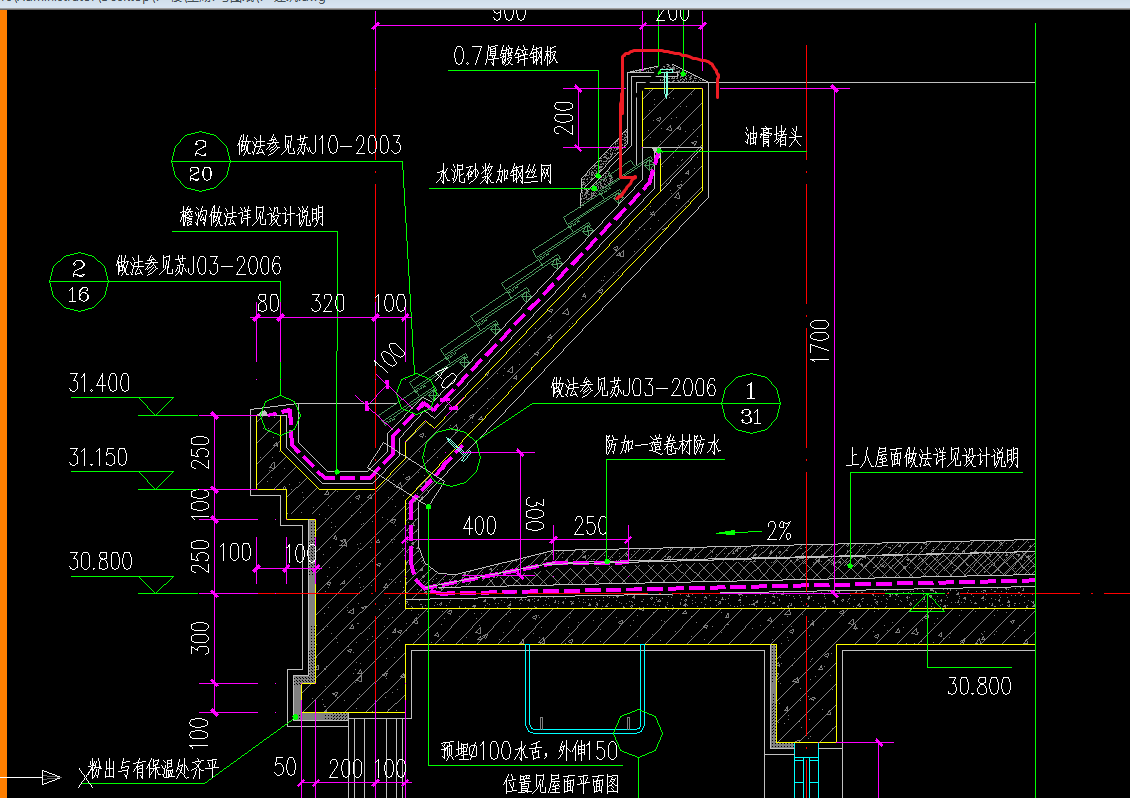Image resolution: width=1130 pixels, height=798 pixels.
Task: Select the '水泥砂浆加钢丝网' label
Action: (494, 174)
